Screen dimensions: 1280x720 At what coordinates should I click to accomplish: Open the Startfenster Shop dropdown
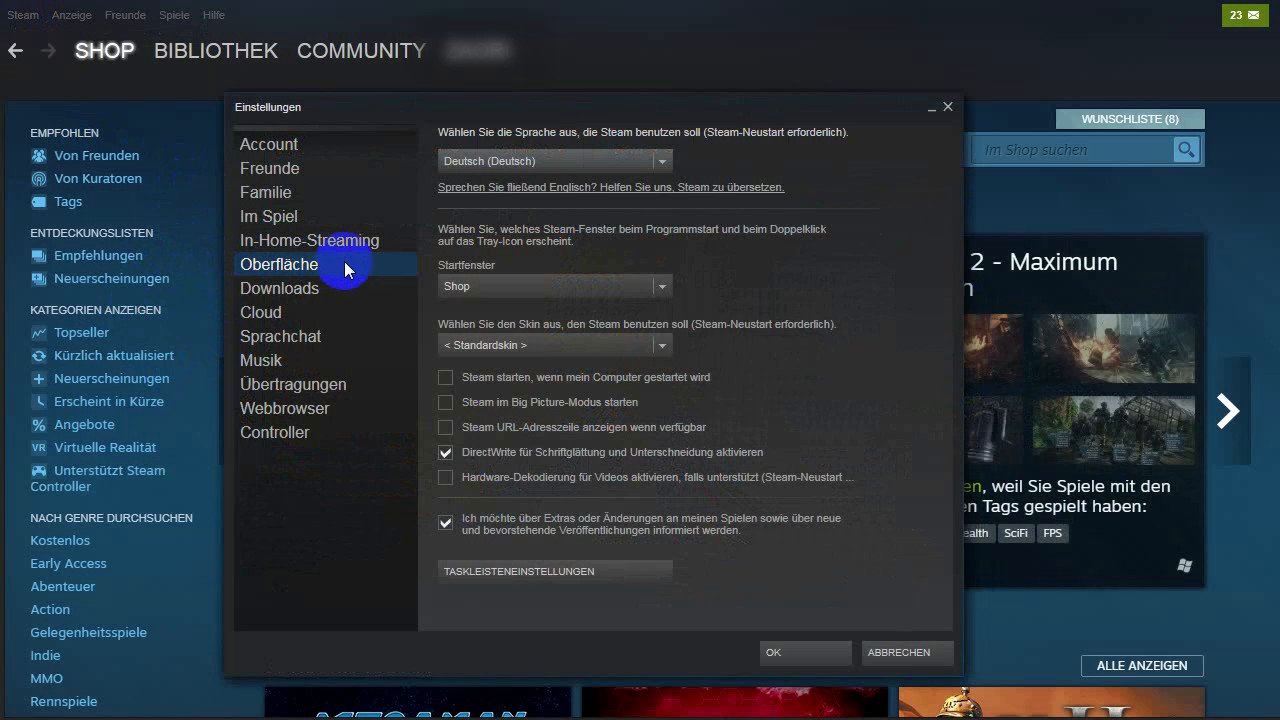[x=555, y=286]
